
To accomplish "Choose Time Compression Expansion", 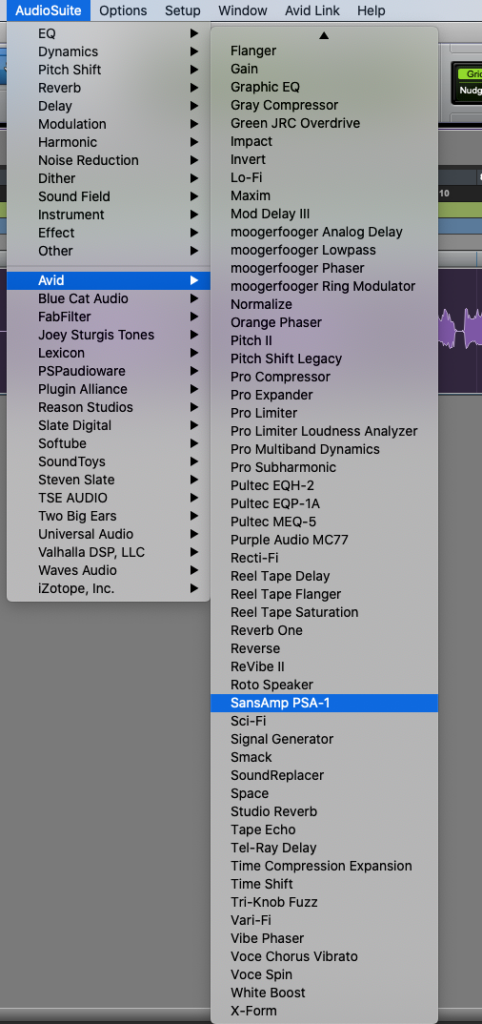I will [324, 866].
